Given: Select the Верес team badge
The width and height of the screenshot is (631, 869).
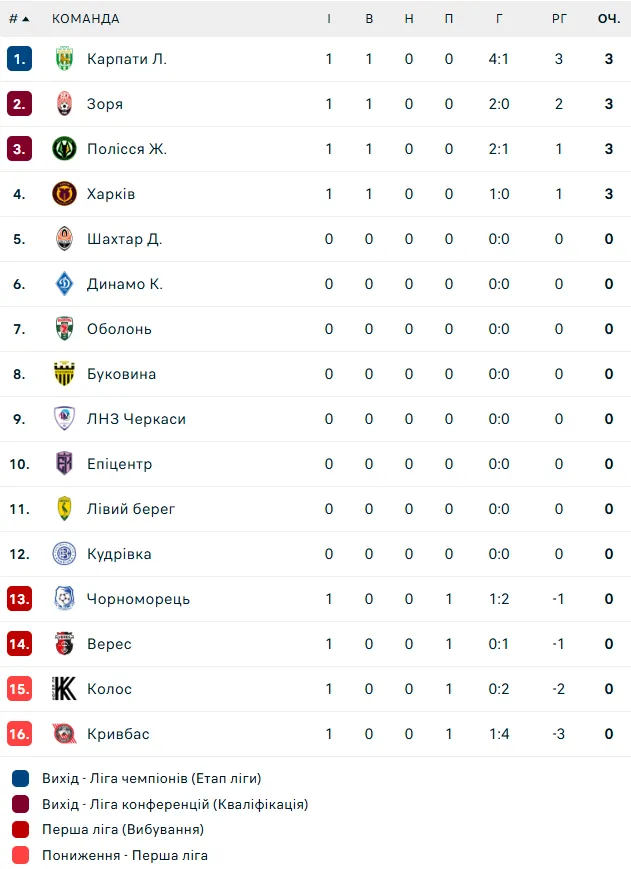Looking at the screenshot, I should tap(64, 643).
